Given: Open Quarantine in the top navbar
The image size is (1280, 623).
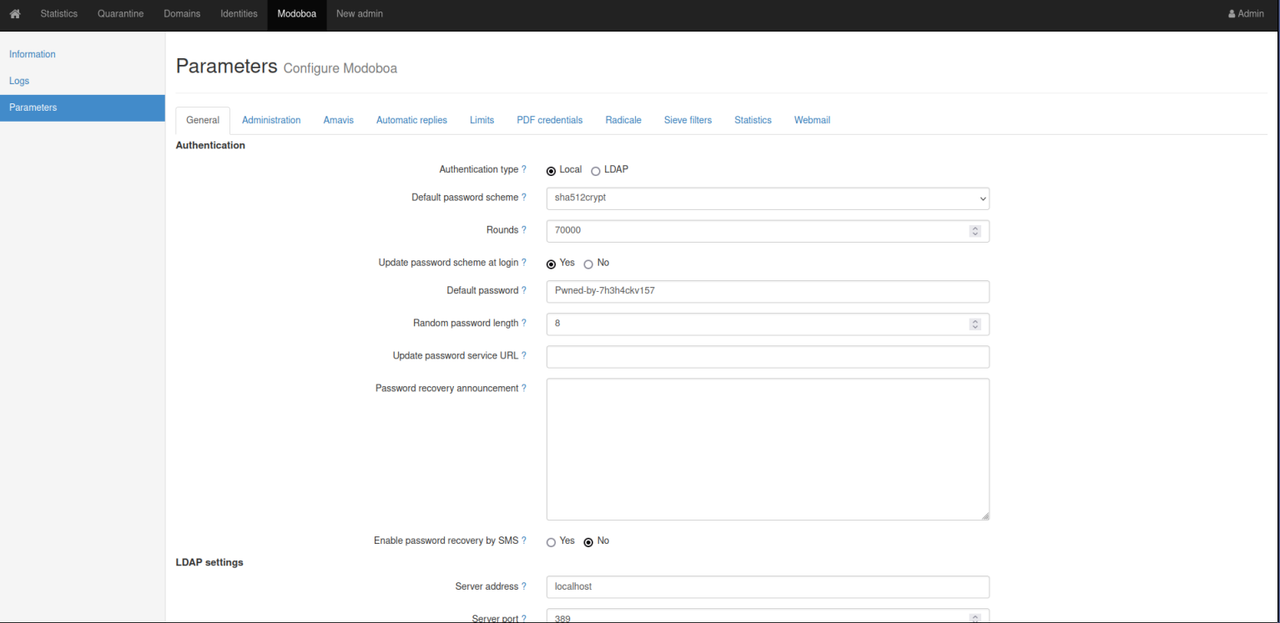Looking at the screenshot, I should (121, 14).
